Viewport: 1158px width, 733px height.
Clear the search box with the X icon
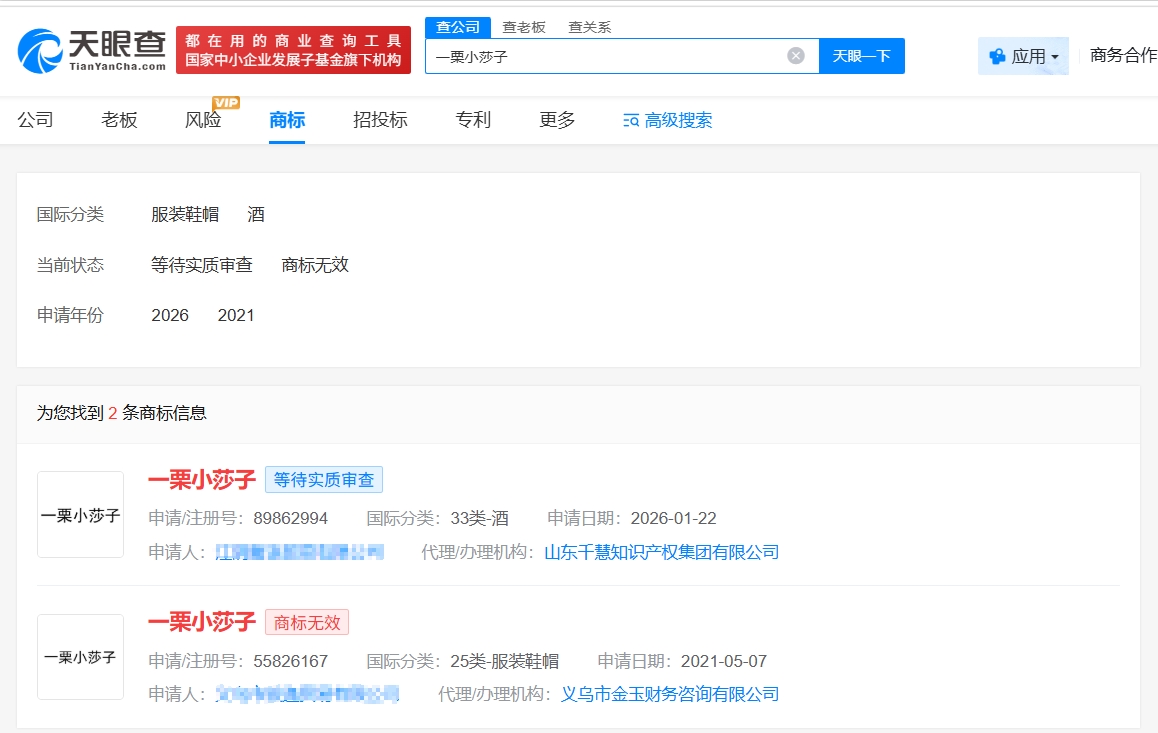coord(795,56)
